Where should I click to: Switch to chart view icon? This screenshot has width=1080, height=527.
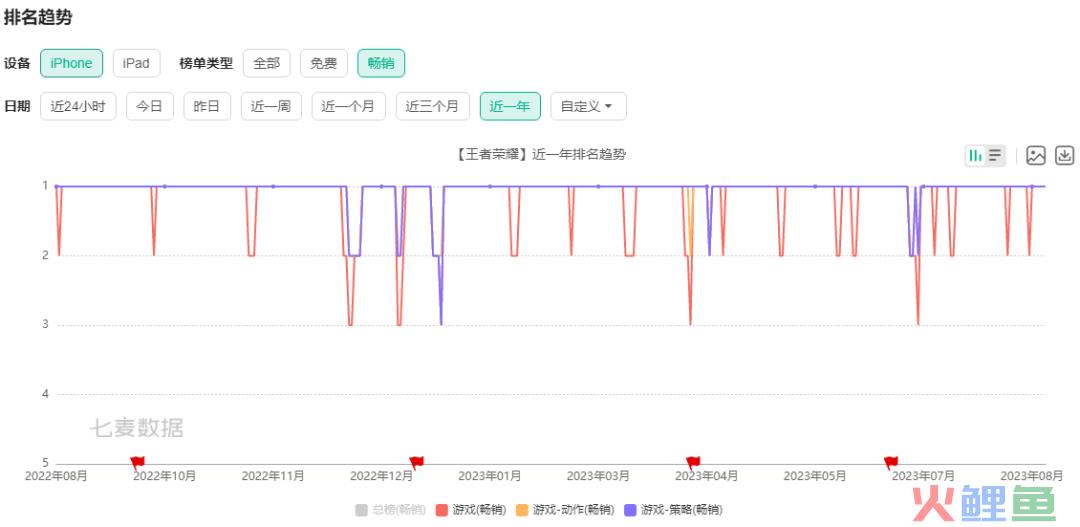point(975,156)
